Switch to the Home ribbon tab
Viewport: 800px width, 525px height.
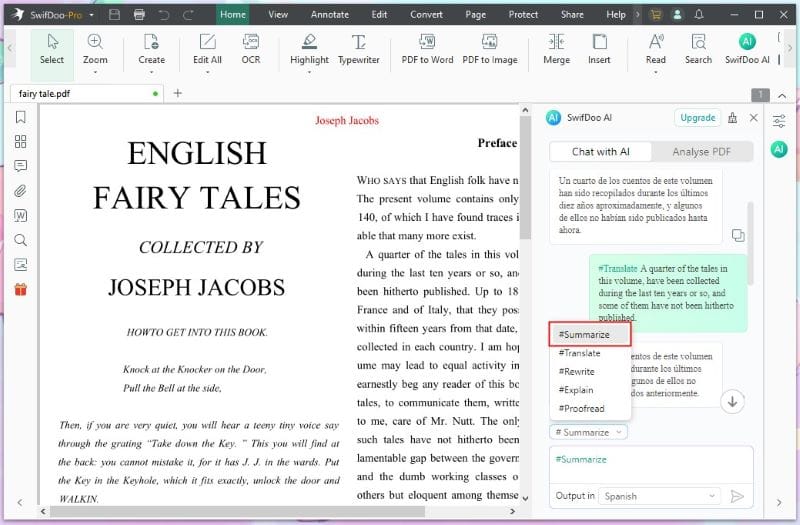point(233,15)
